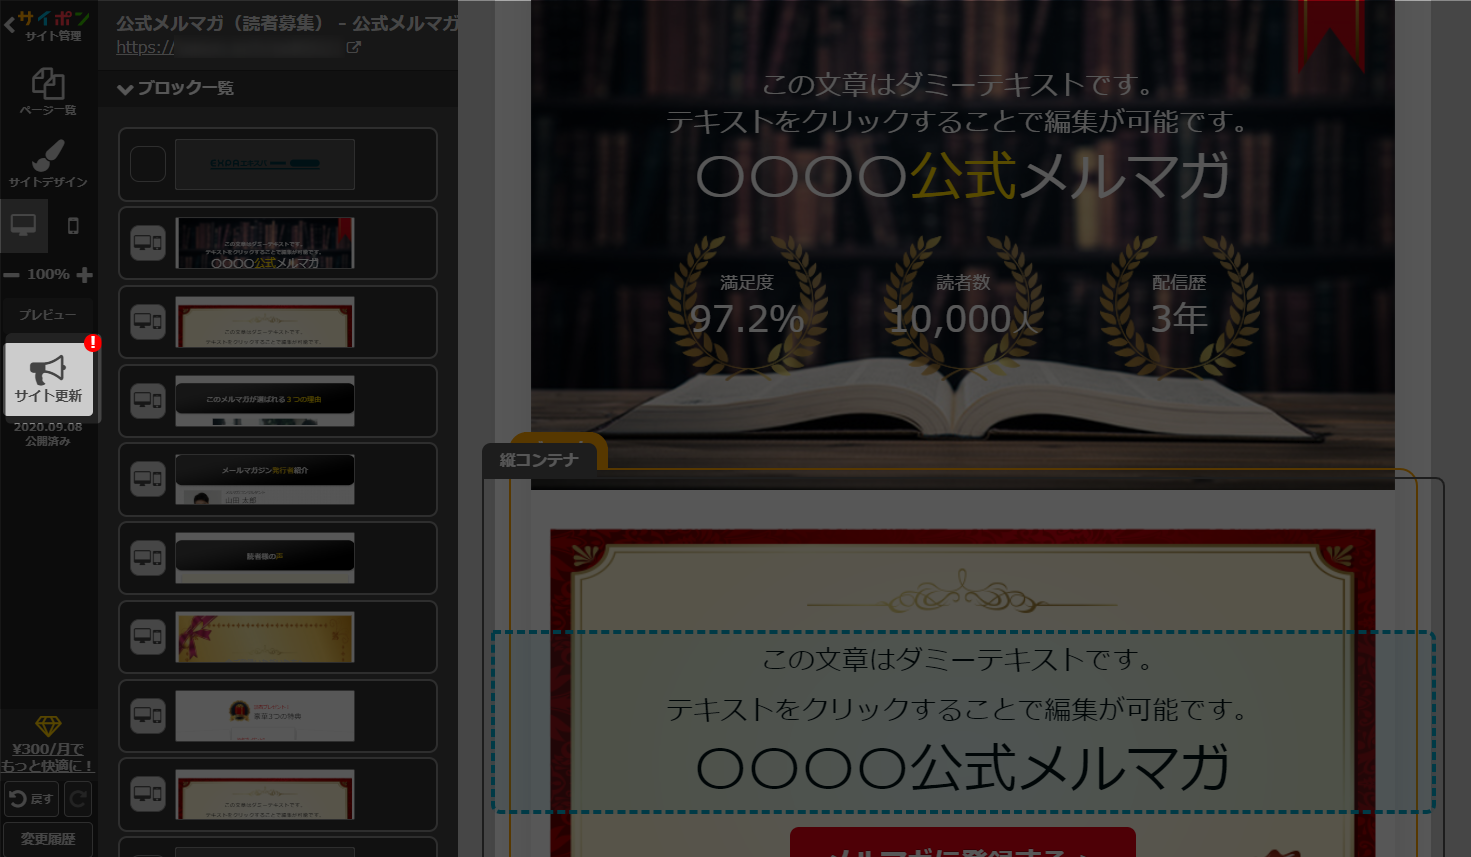The width and height of the screenshot is (1471, 857).
Task: Click the プレビュー button
Action: pyautogui.click(x=48, y=314)
